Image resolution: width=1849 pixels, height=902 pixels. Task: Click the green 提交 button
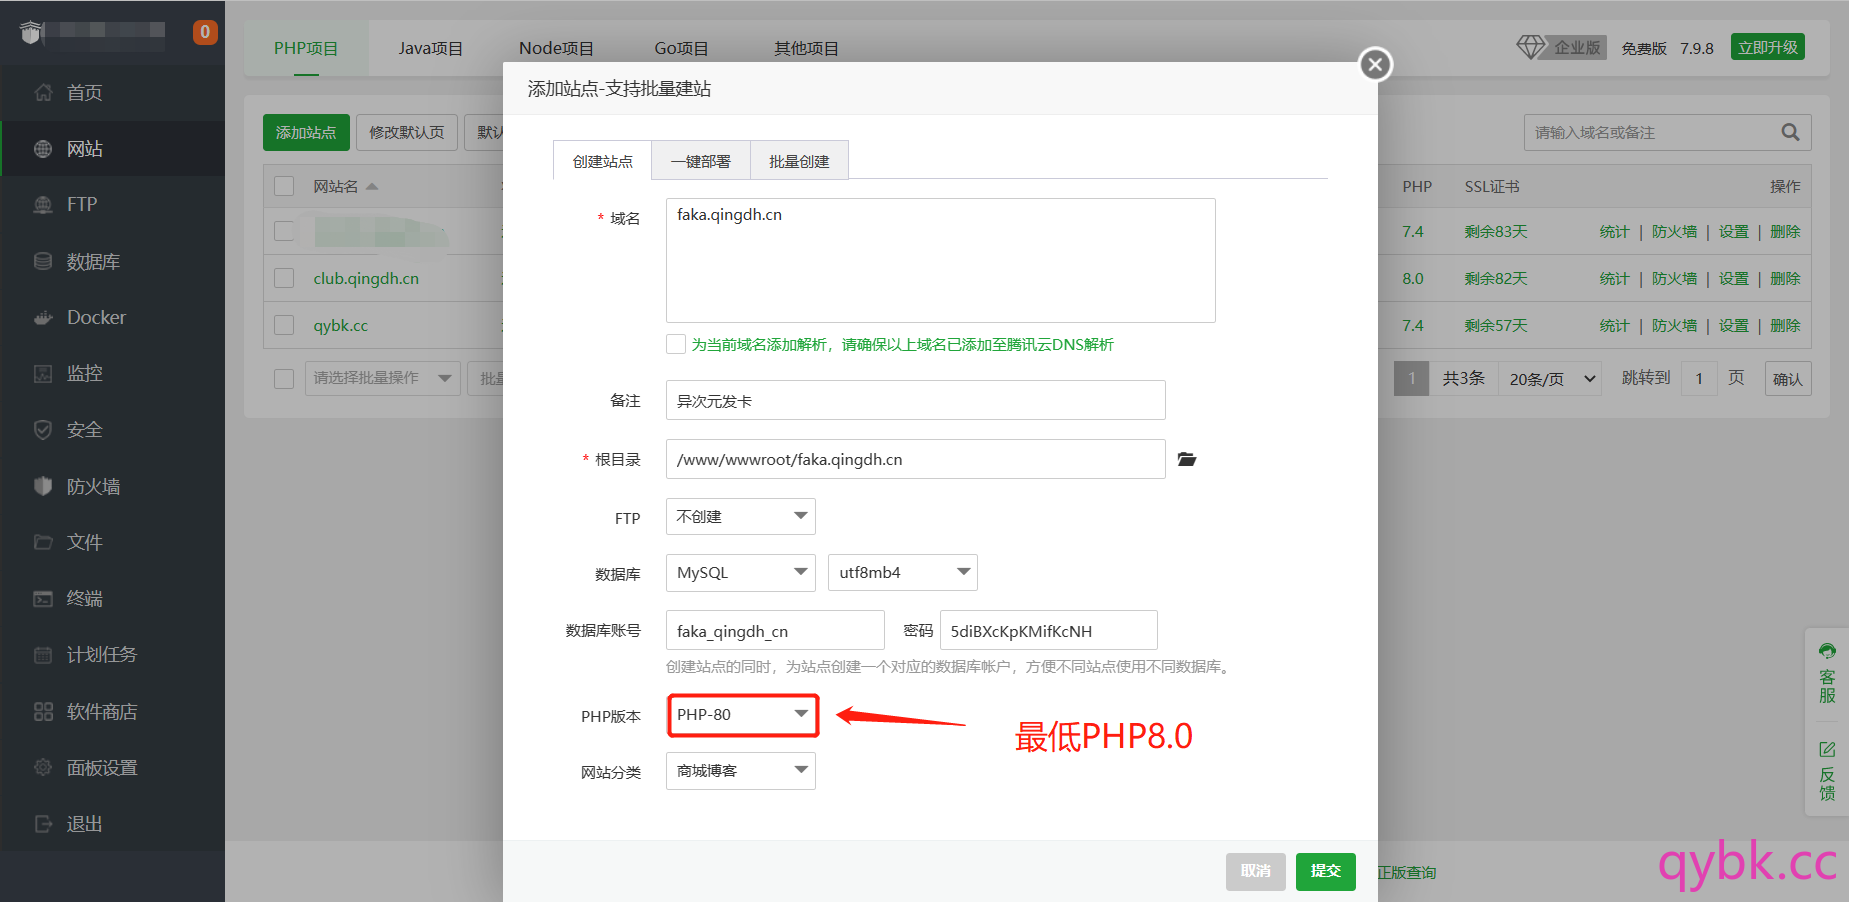(1325, 871)
